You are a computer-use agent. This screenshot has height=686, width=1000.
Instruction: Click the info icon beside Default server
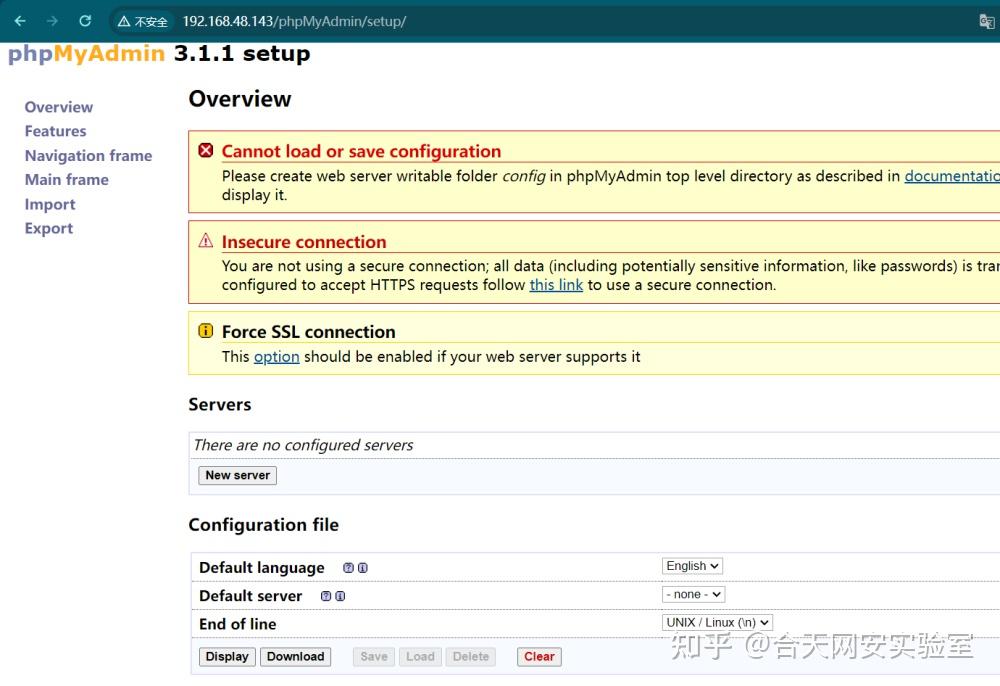(340, 595)
